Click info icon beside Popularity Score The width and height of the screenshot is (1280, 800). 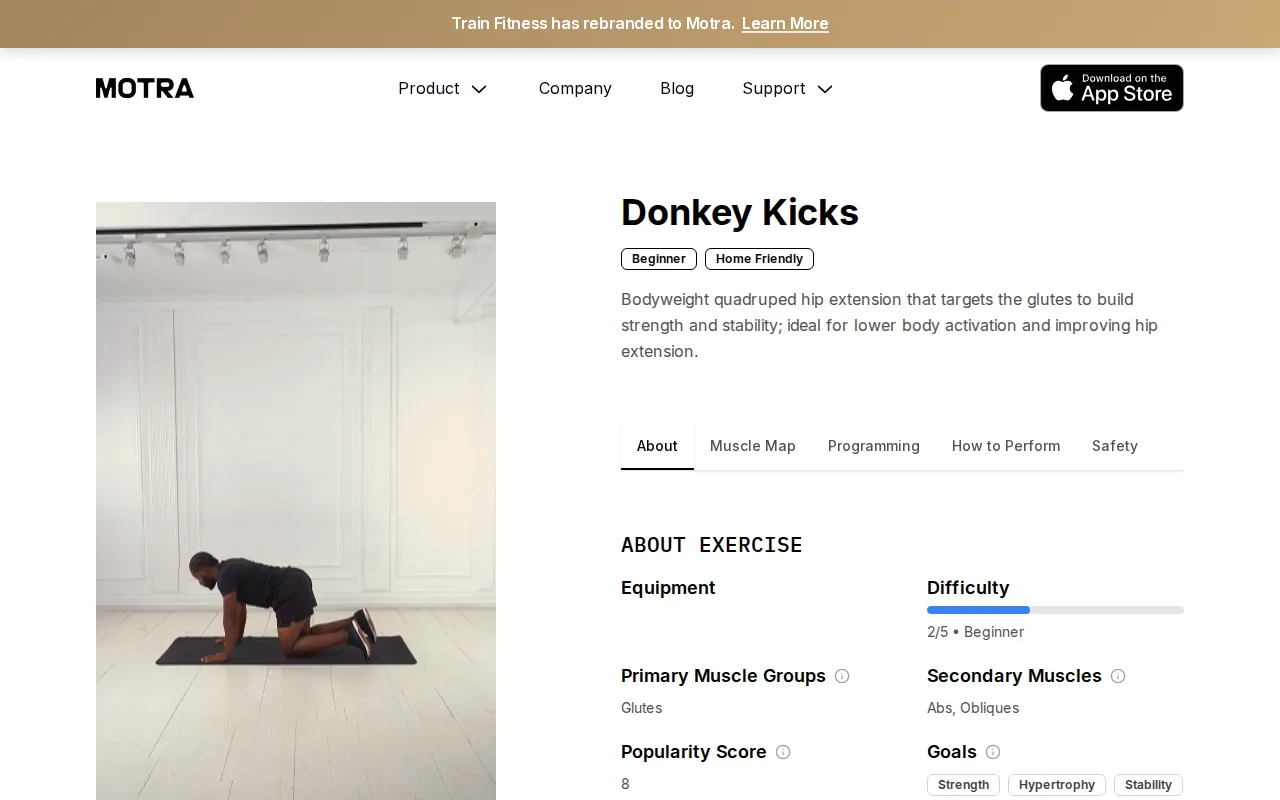point(783,752)
